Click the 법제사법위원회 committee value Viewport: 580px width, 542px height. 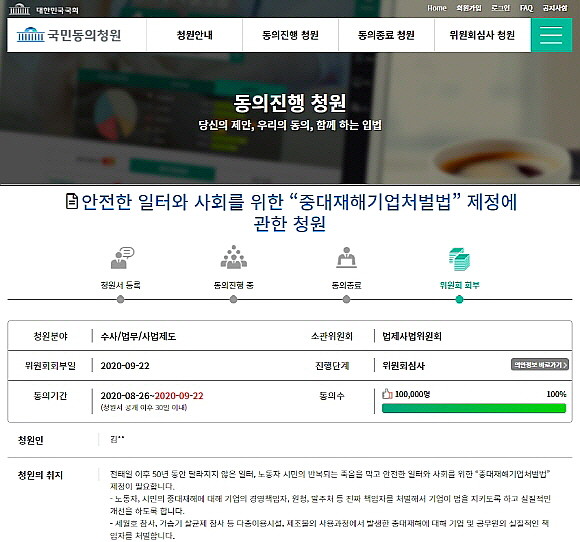click(x=412, y=336)
